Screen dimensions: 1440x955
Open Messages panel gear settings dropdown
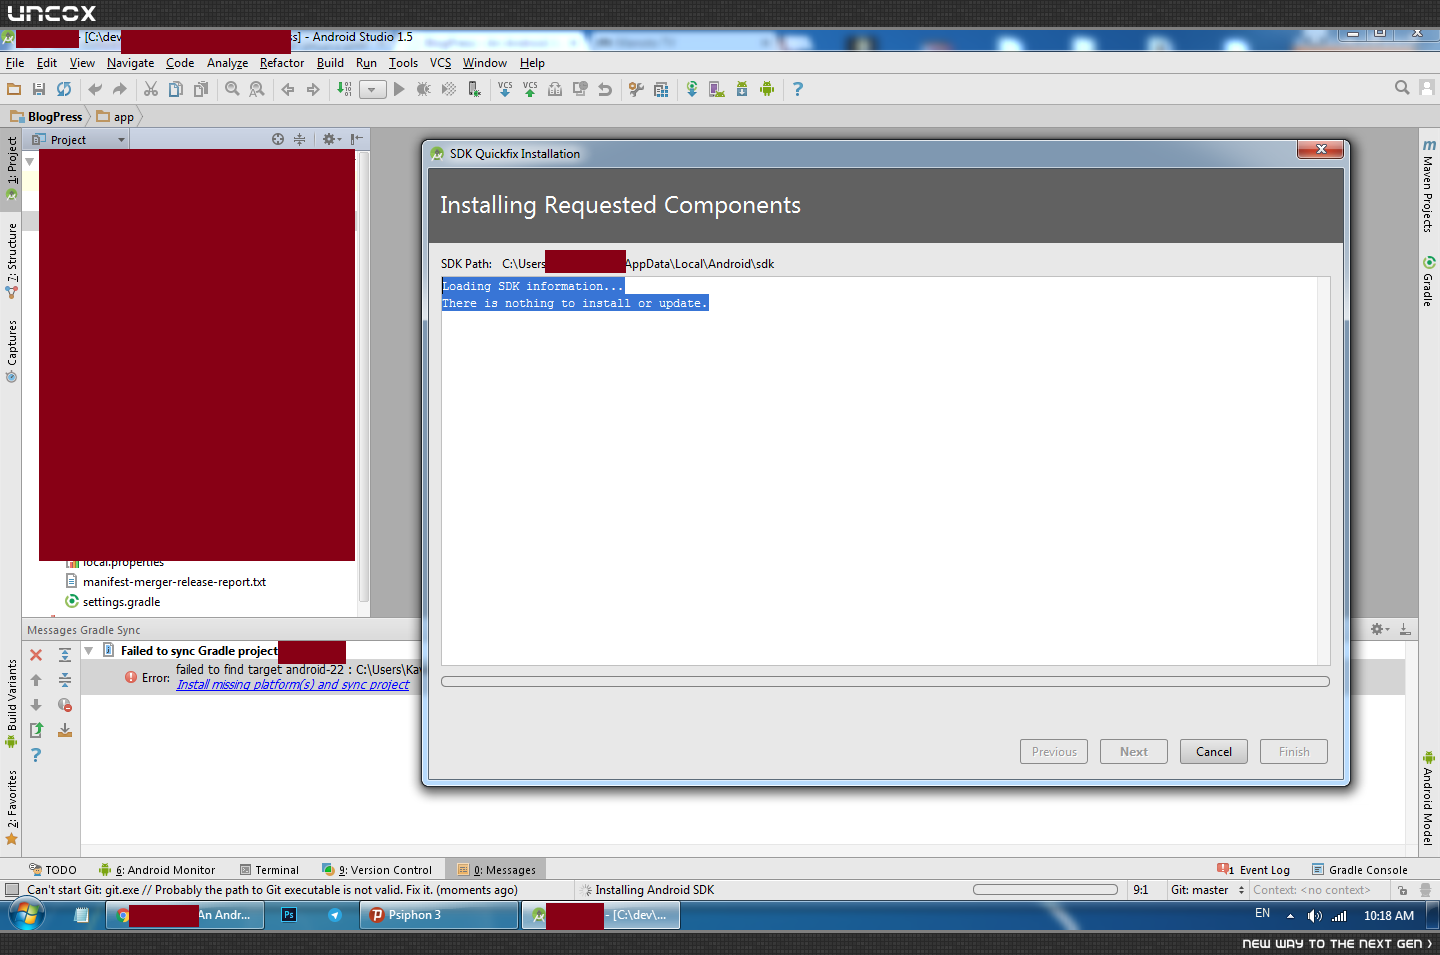click(x=1380, y=629)
